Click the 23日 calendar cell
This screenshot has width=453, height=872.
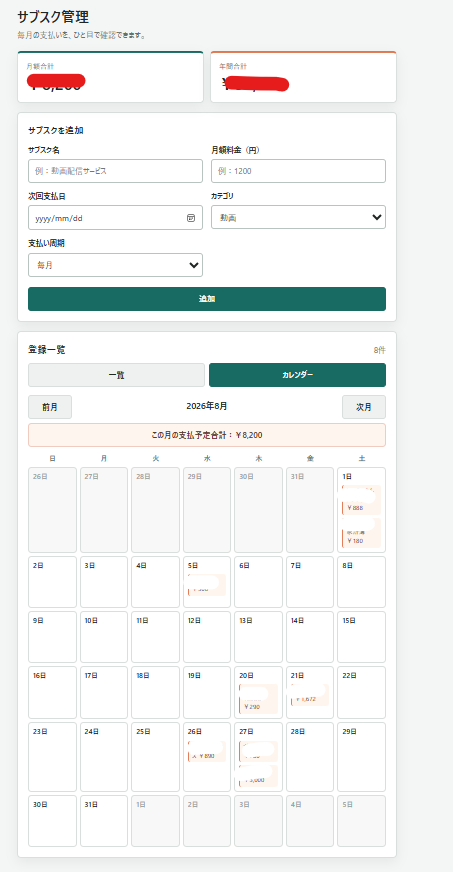[x=52, y=757]
